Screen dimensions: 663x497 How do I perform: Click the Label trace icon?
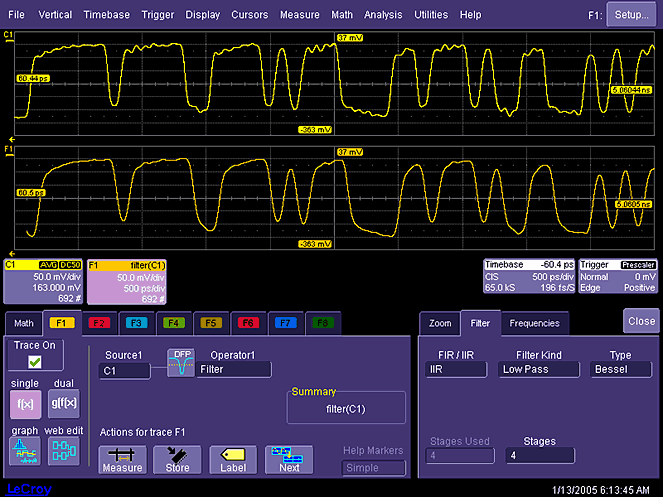pyautogui.click(x=233, y=459)
